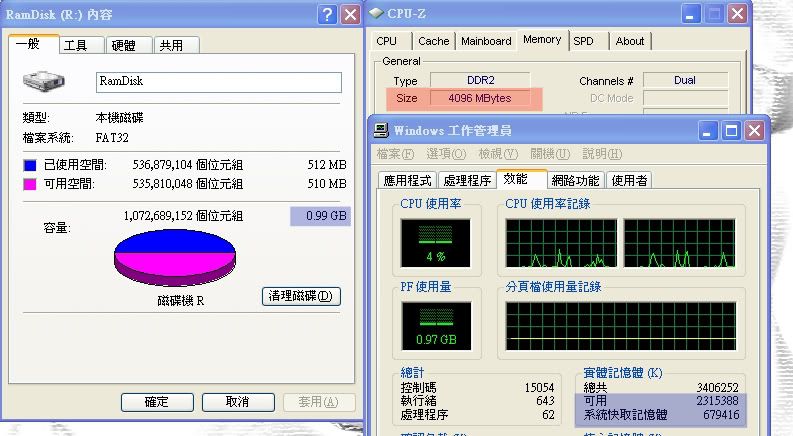The width and height of the screenshot is (793, 436).
Task: Select the 效能 tab in Task Manager
Action: [521, 179]
